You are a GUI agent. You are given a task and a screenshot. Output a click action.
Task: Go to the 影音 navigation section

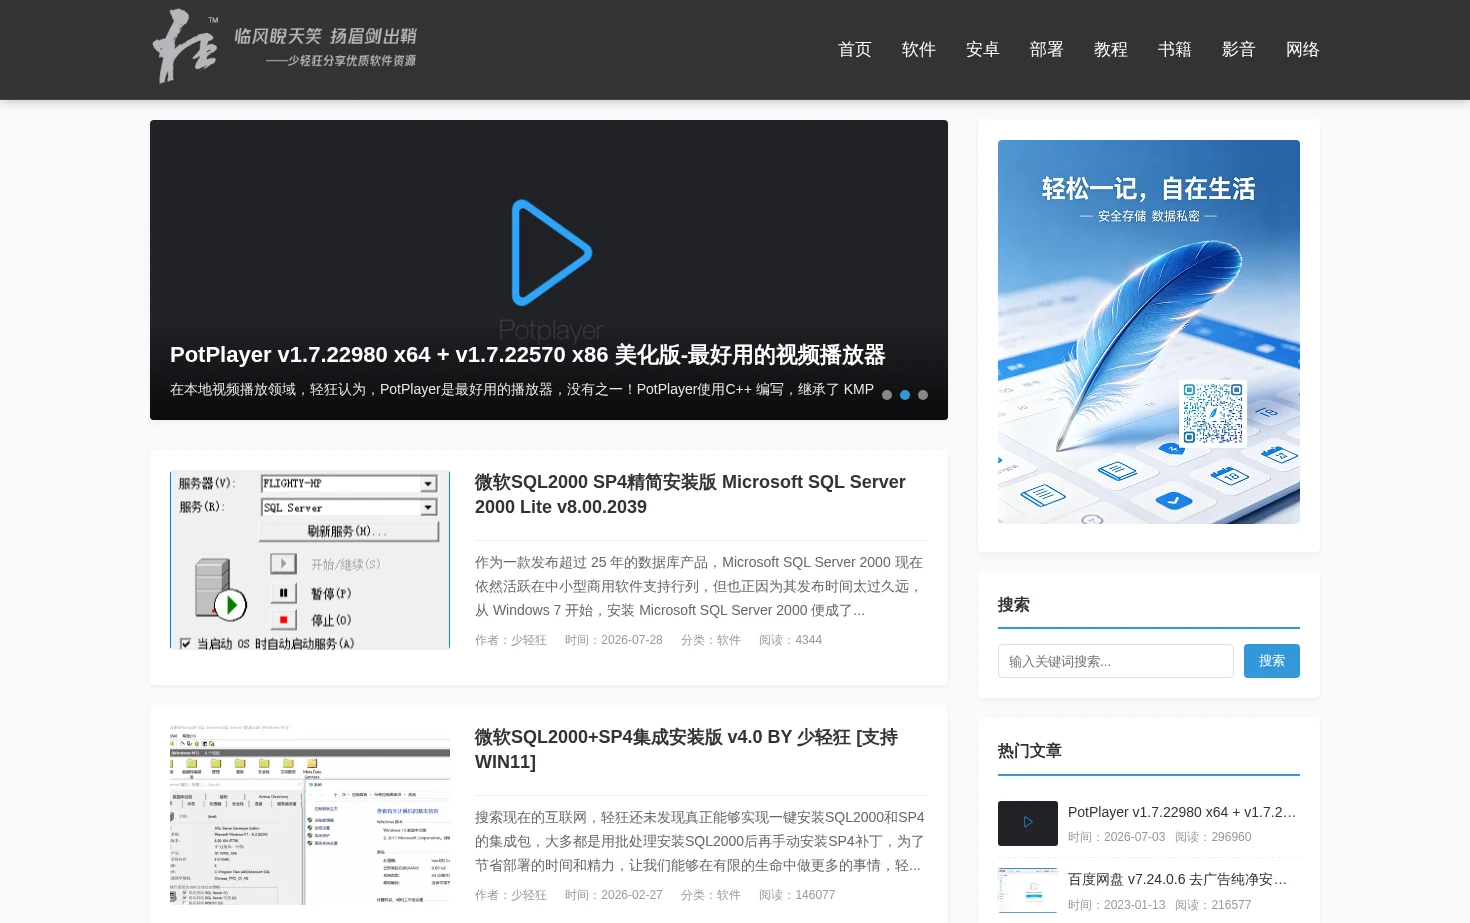click(x=1239, y=50)
